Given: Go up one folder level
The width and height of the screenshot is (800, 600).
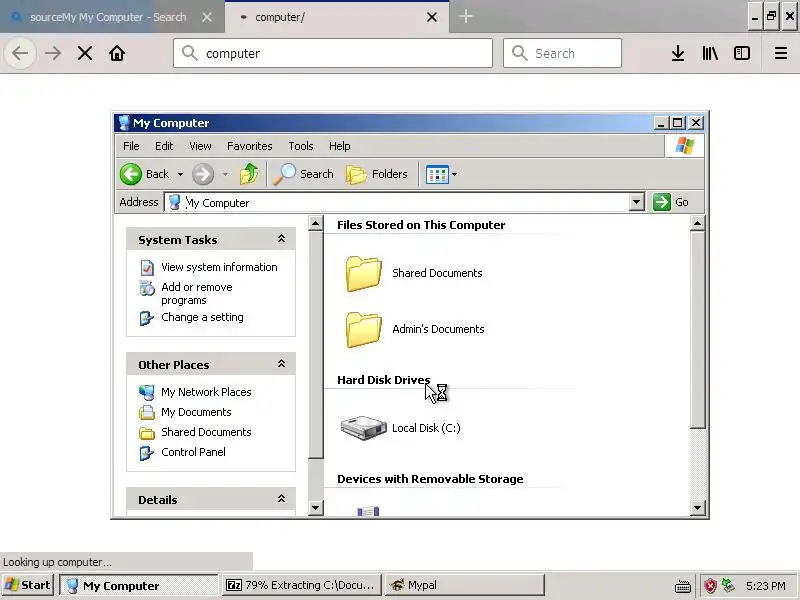Looking at the screenshot, I should click(x=249, y=174).
